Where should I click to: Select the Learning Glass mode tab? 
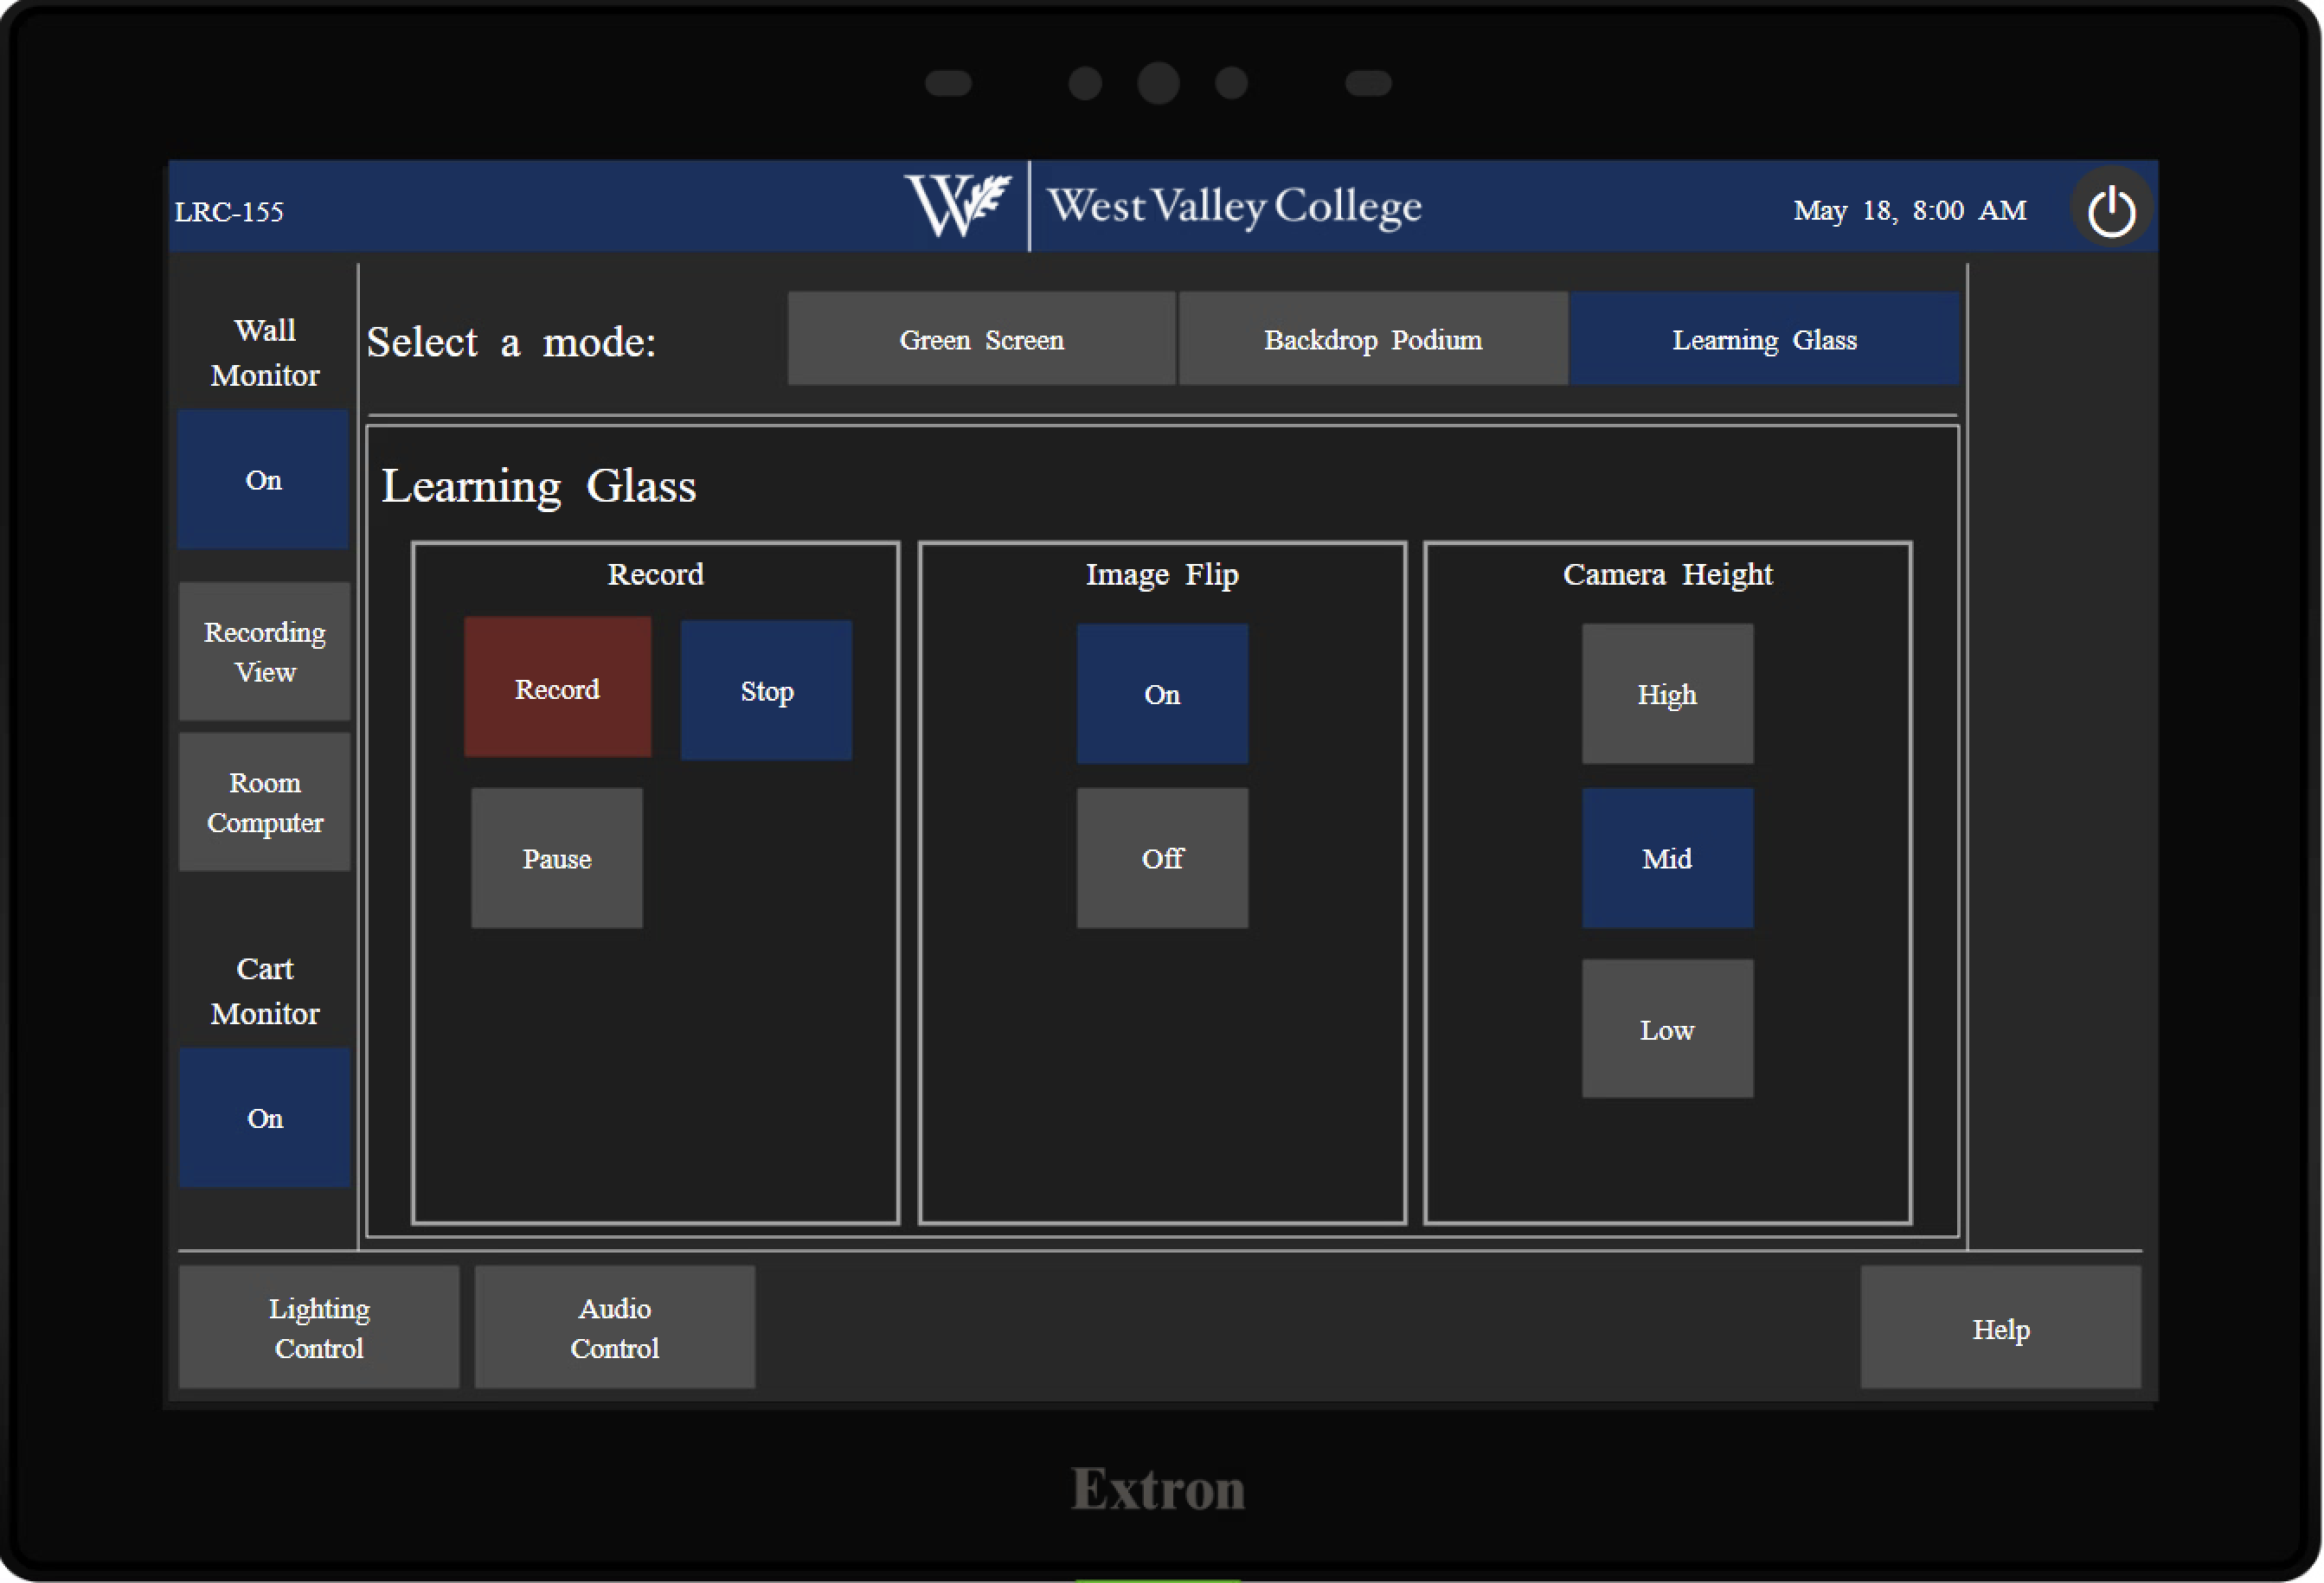point(1764,339)
